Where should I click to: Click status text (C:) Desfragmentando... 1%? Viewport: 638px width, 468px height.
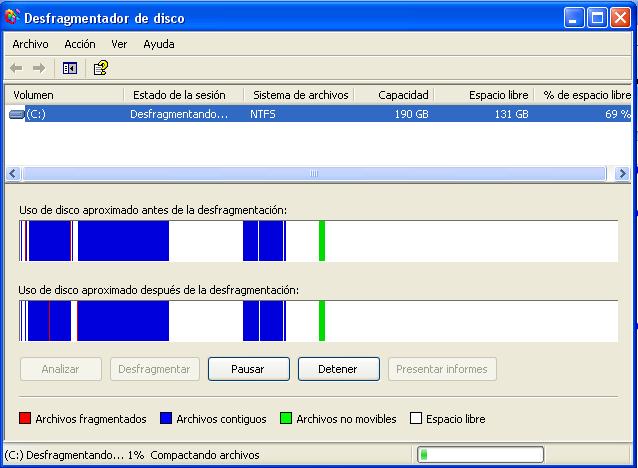[x=74, y=455]
